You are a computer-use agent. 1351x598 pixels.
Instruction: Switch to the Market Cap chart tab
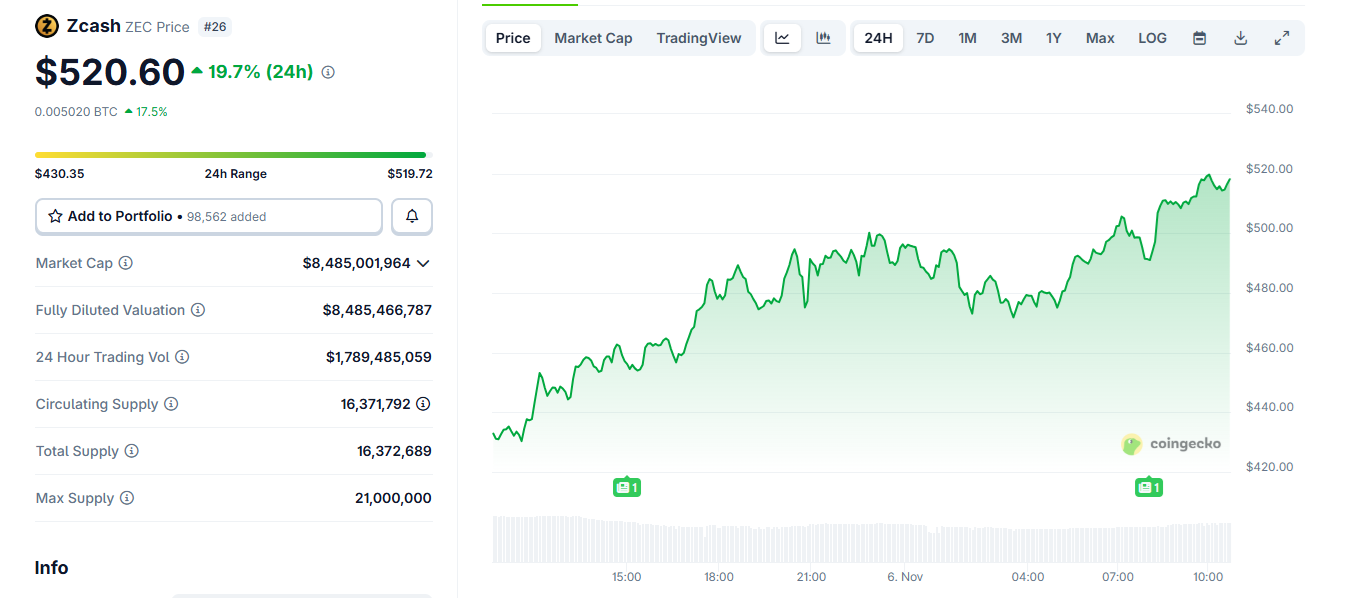tap(592, 37)
